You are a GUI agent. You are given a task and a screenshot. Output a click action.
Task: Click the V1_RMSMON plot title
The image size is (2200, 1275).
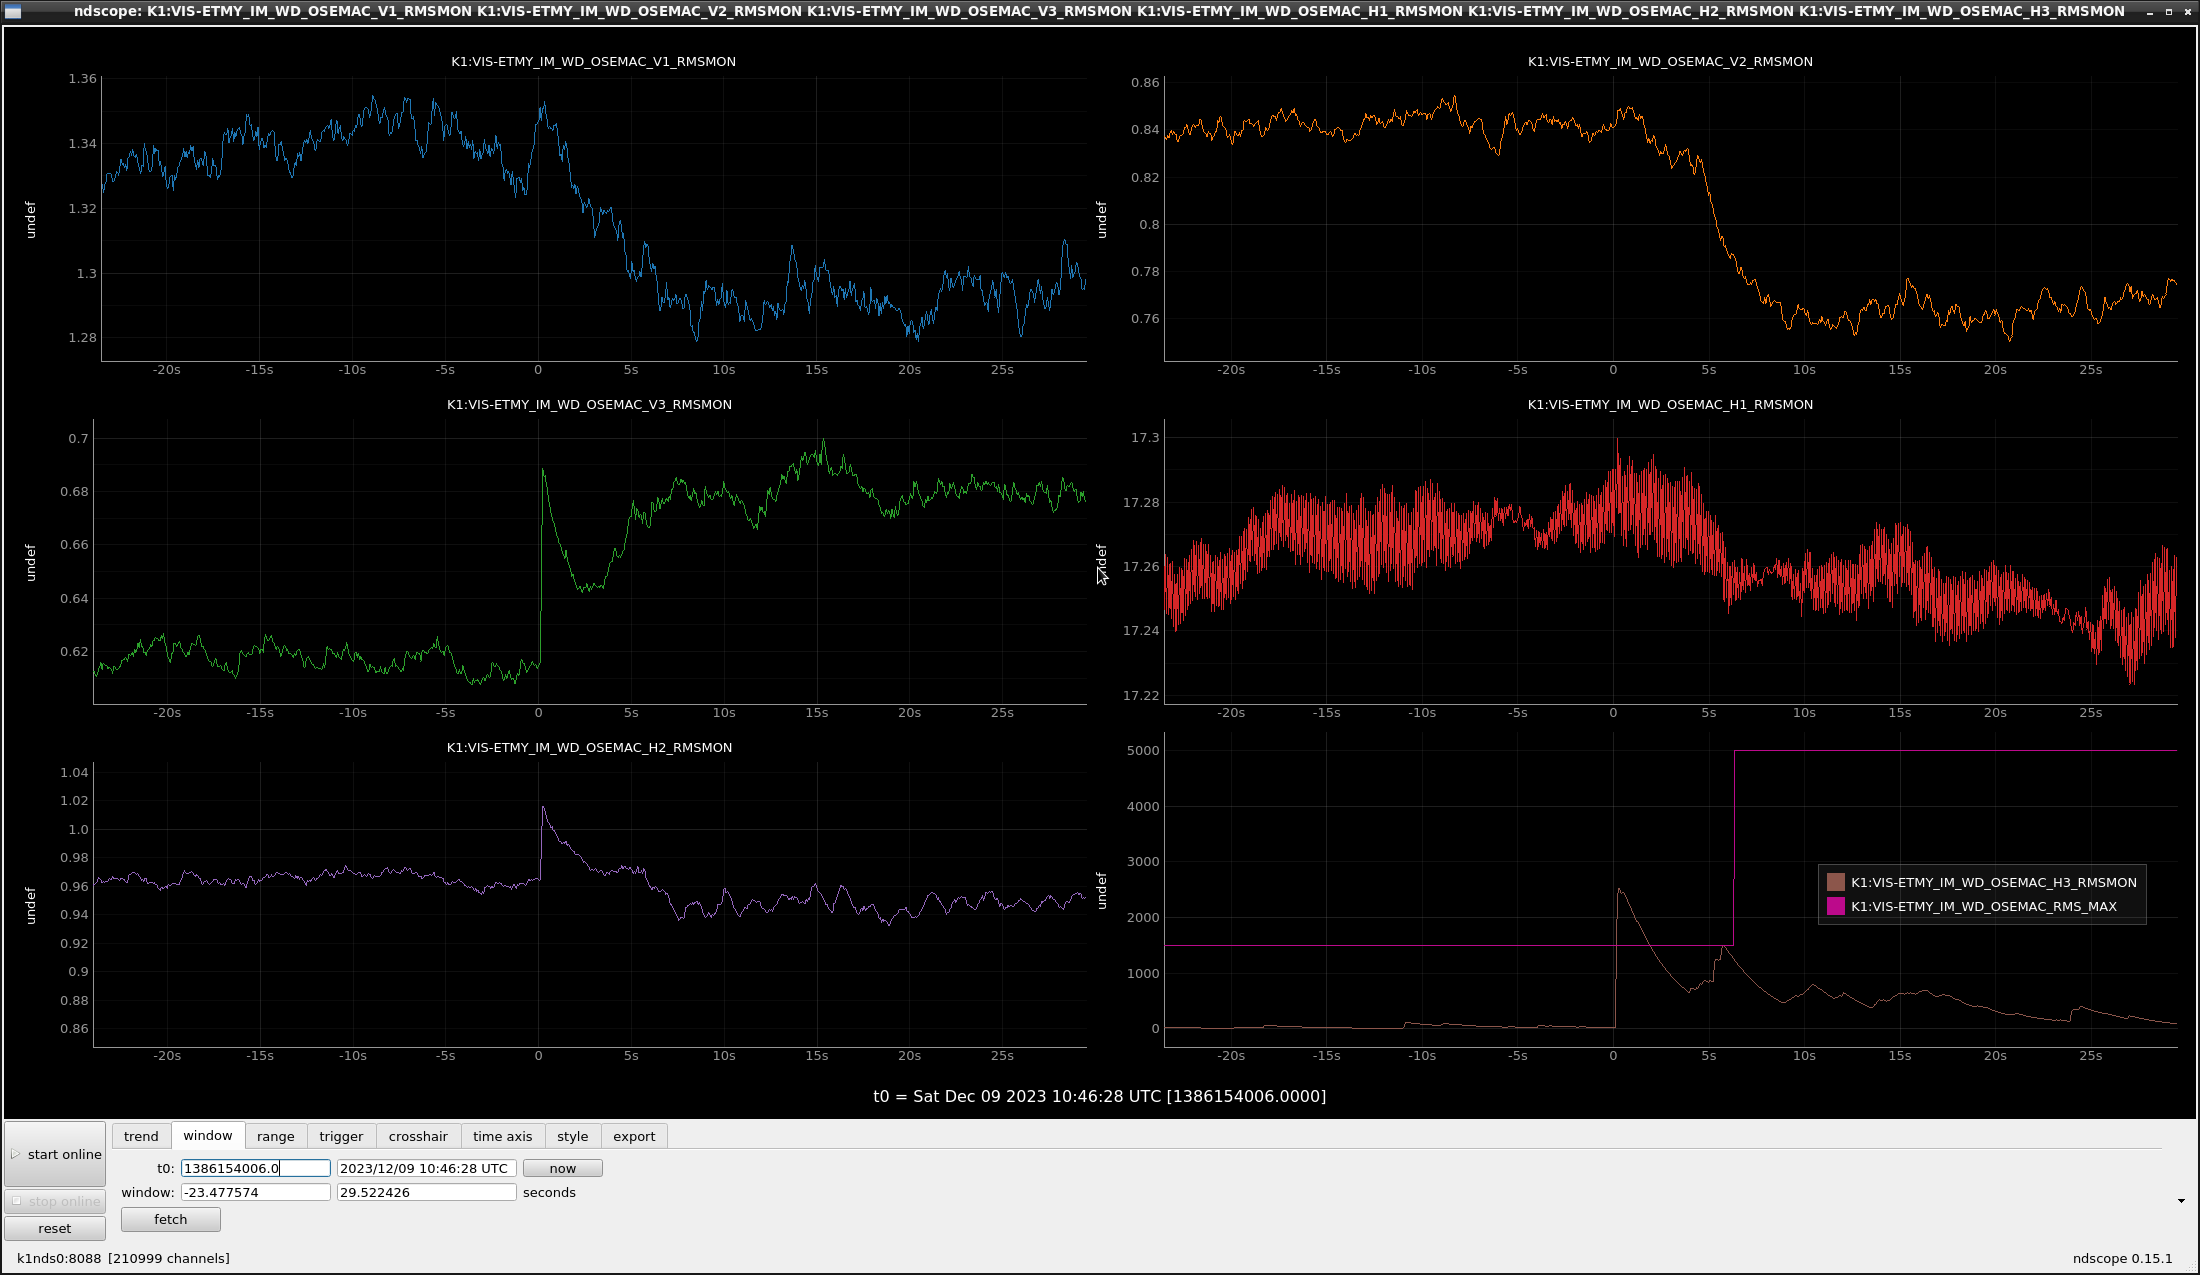[x=593, y=61]
